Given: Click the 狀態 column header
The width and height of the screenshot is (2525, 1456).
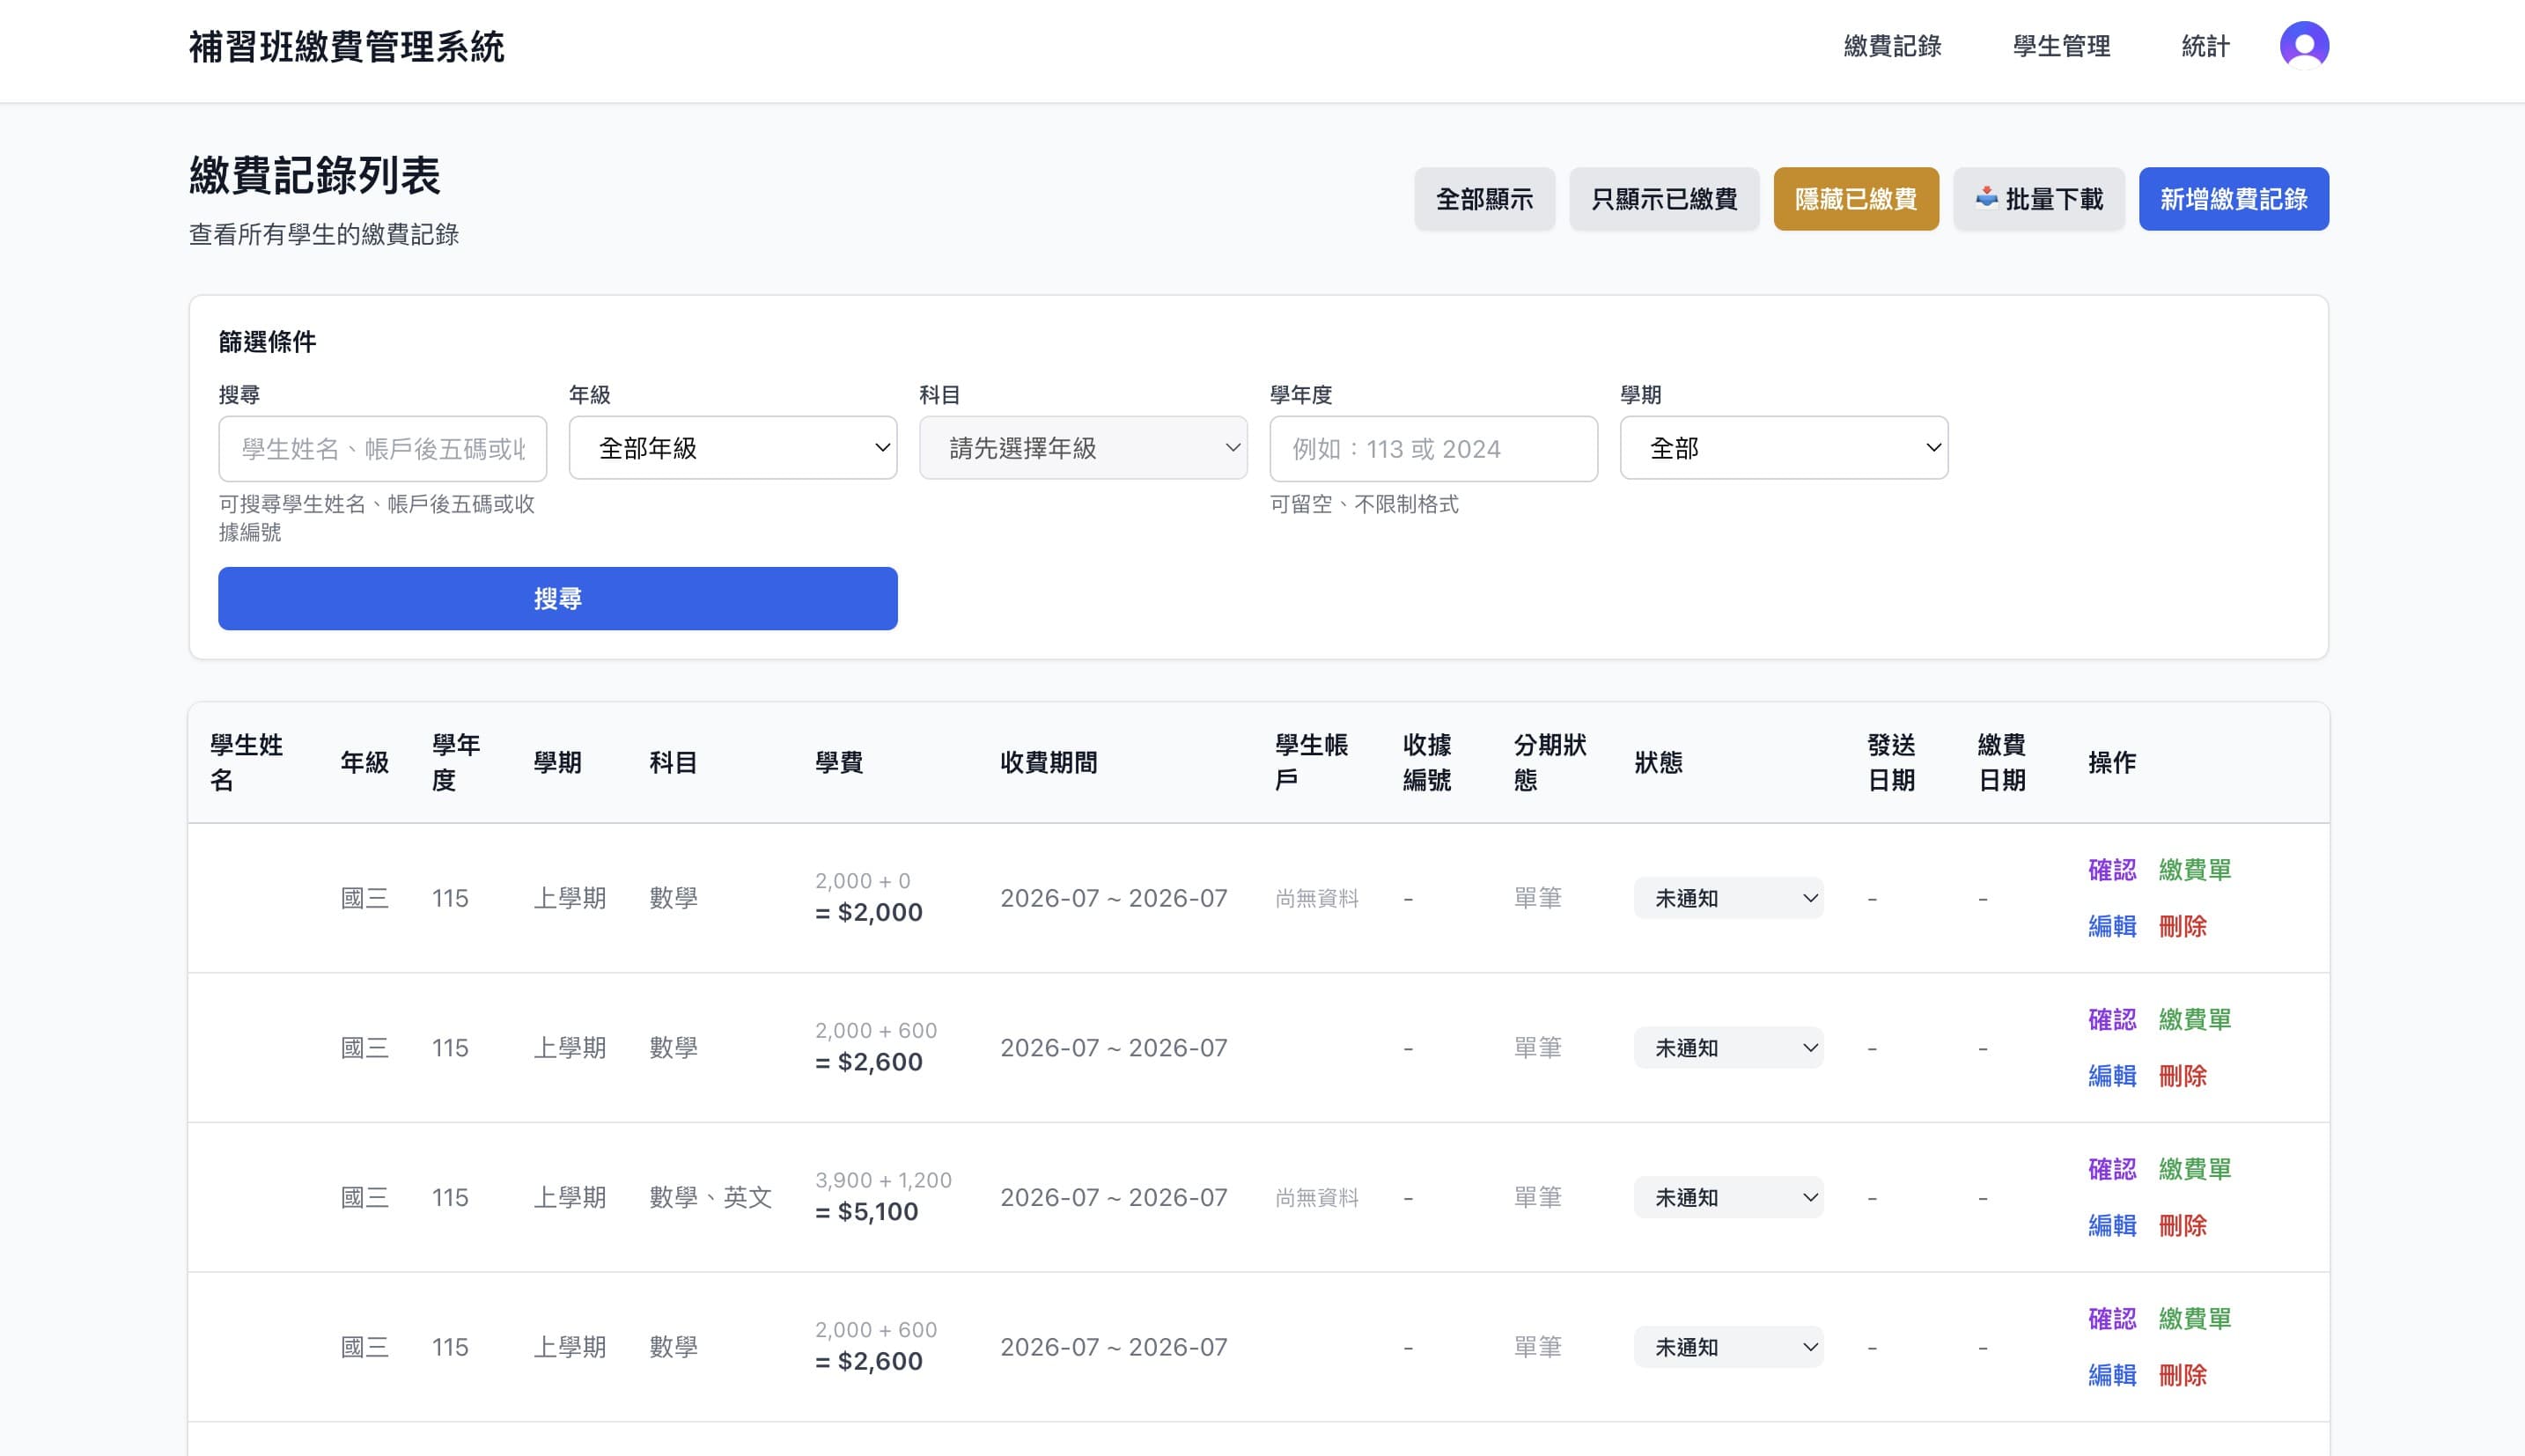Looking at the screenshot, I should (1658, 762).
